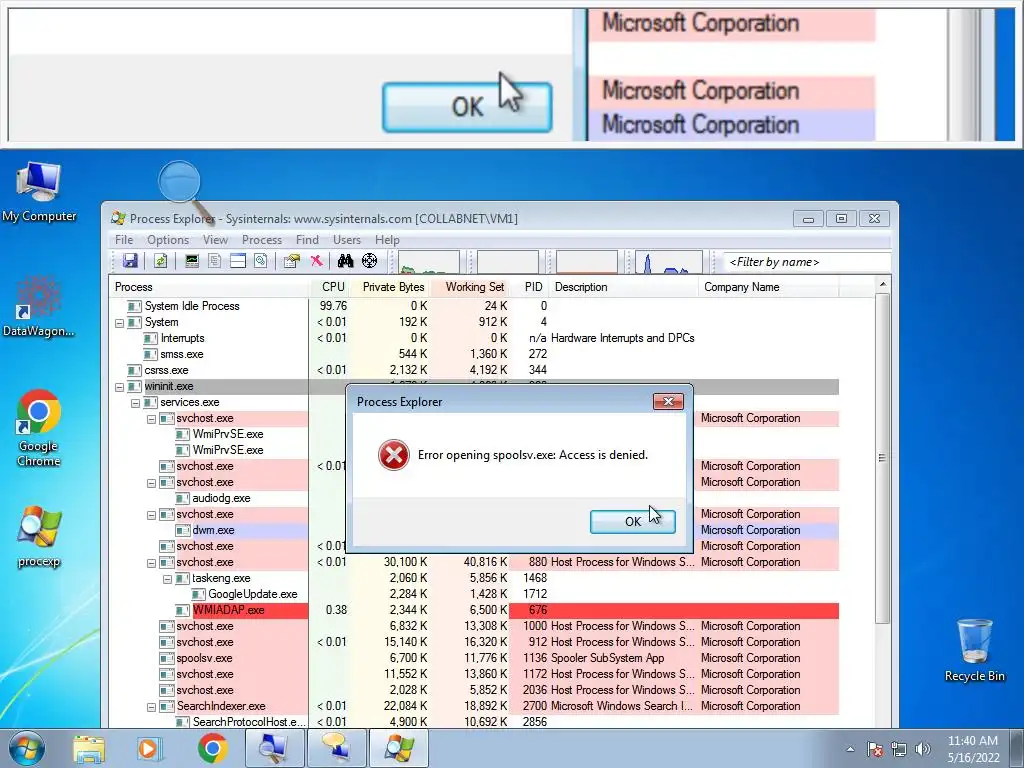This screenshot has width=1024, height=768.
Task: Click the Filter by name field
Action: click(x=807, y=262)
